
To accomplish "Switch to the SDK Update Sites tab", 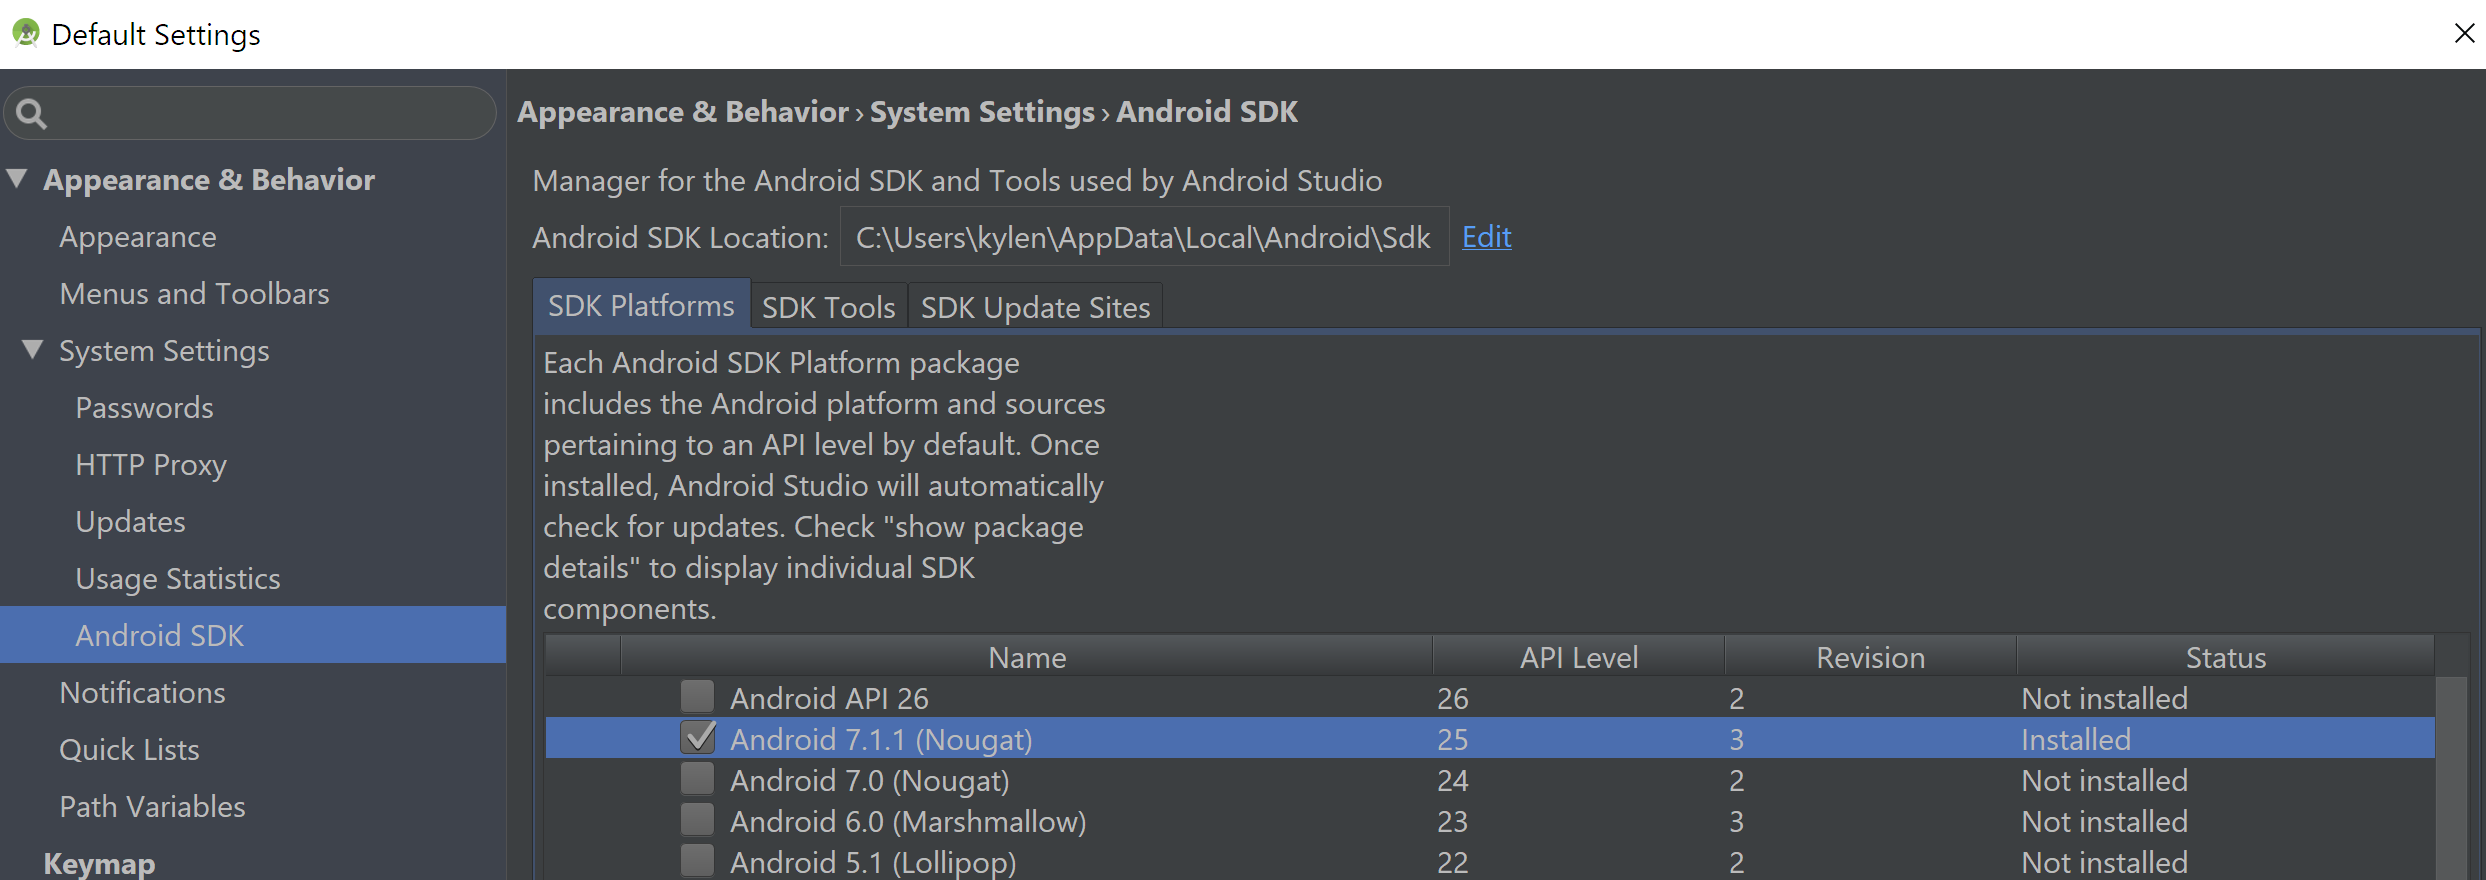I will (1036, 307).
